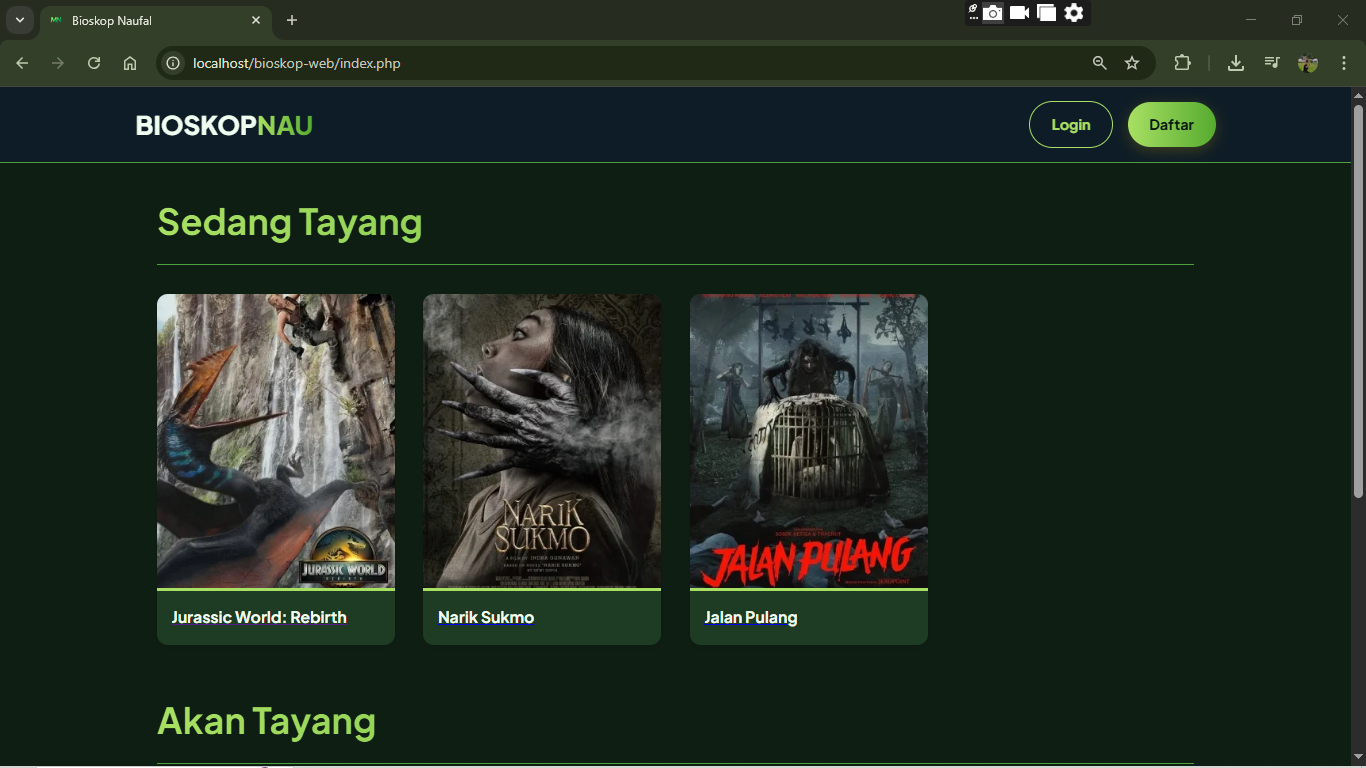Image resolution: width=1366 pixels, height=768 pixels.
Task: Click the camera screenshot capture icon
Action: pyautogui.click(x=993, y=13)
